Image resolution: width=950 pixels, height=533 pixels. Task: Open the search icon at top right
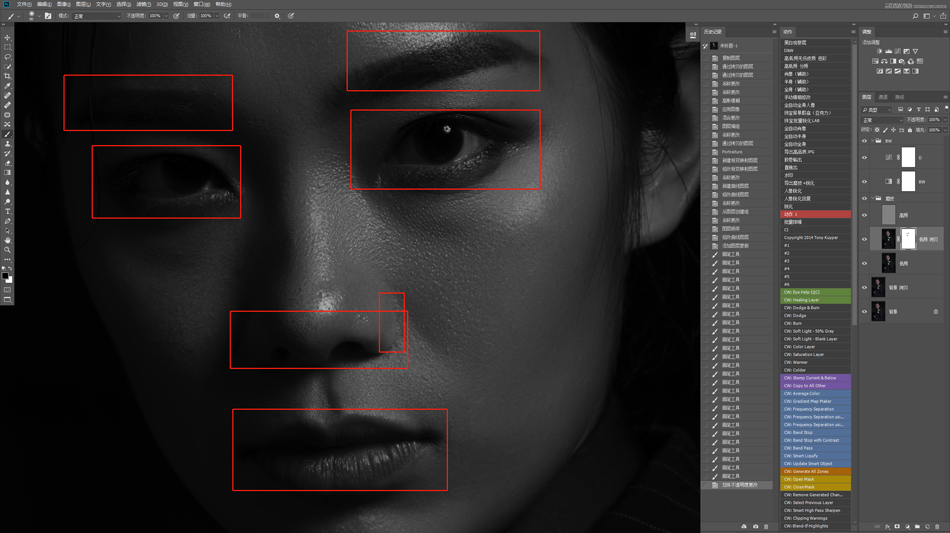click(x=915, y=16)
